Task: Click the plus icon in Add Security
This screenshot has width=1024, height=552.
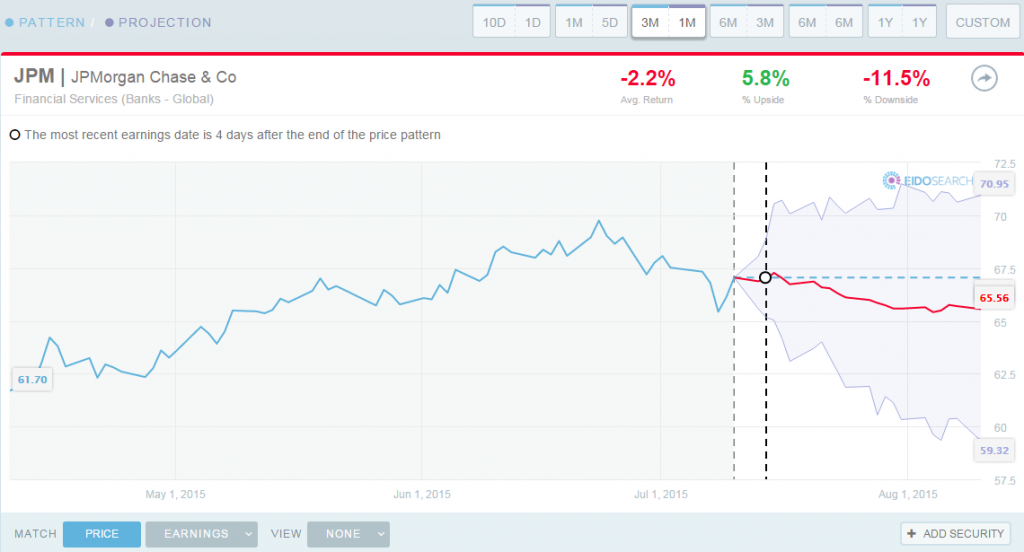Action: click(x=912, y=534)
